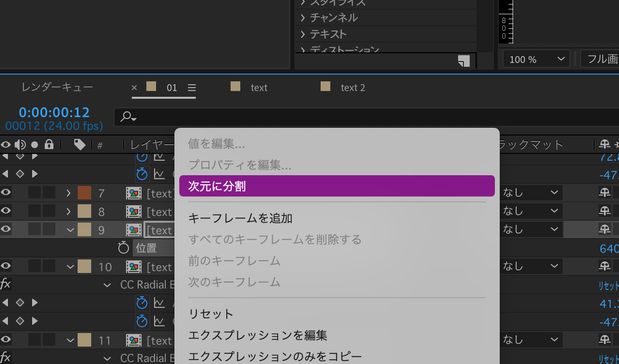Click the 640 position value on layer 9

609,248
